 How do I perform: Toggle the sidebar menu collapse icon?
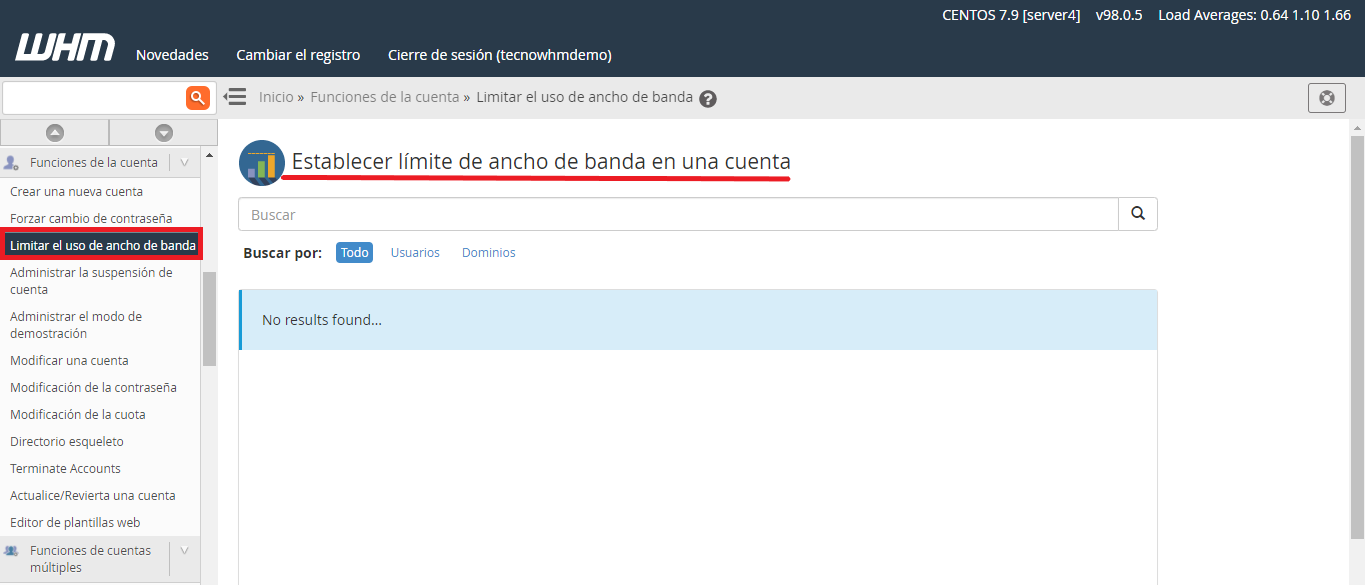(235, 97)
